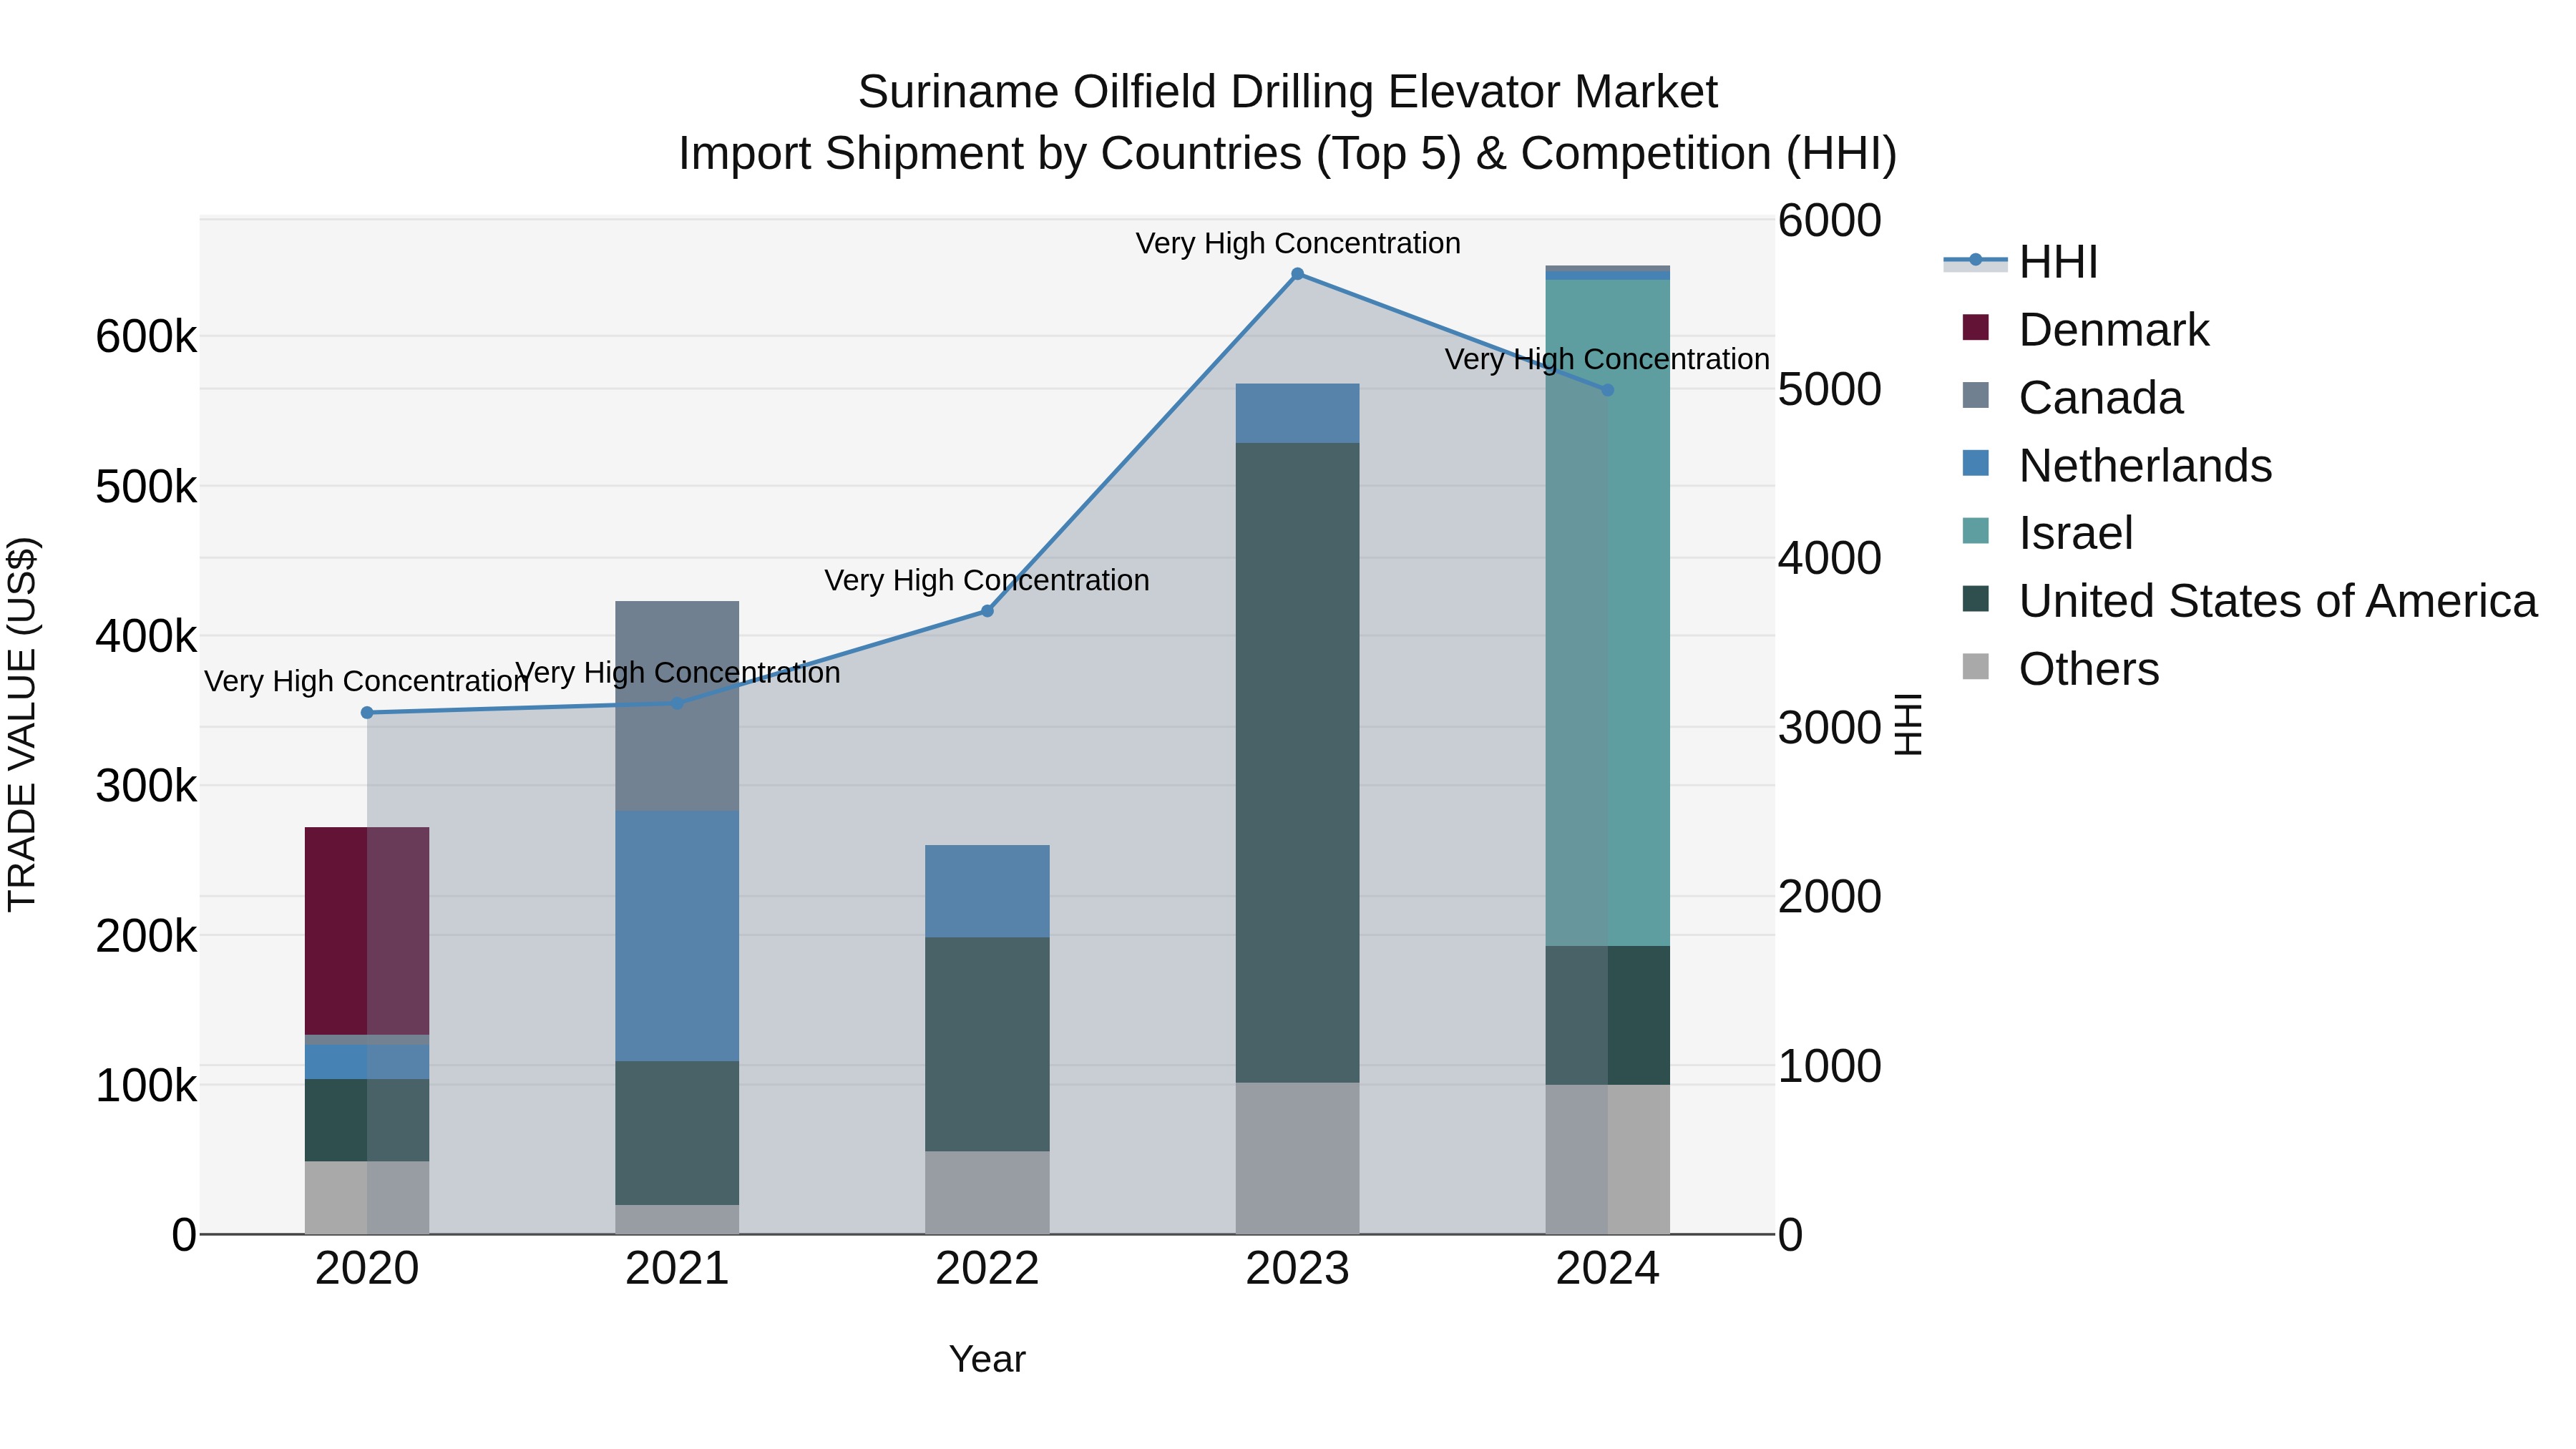Click the United States segment in 2023 bar
Screen dimensions: 2576x1449
pos(1297,763)
